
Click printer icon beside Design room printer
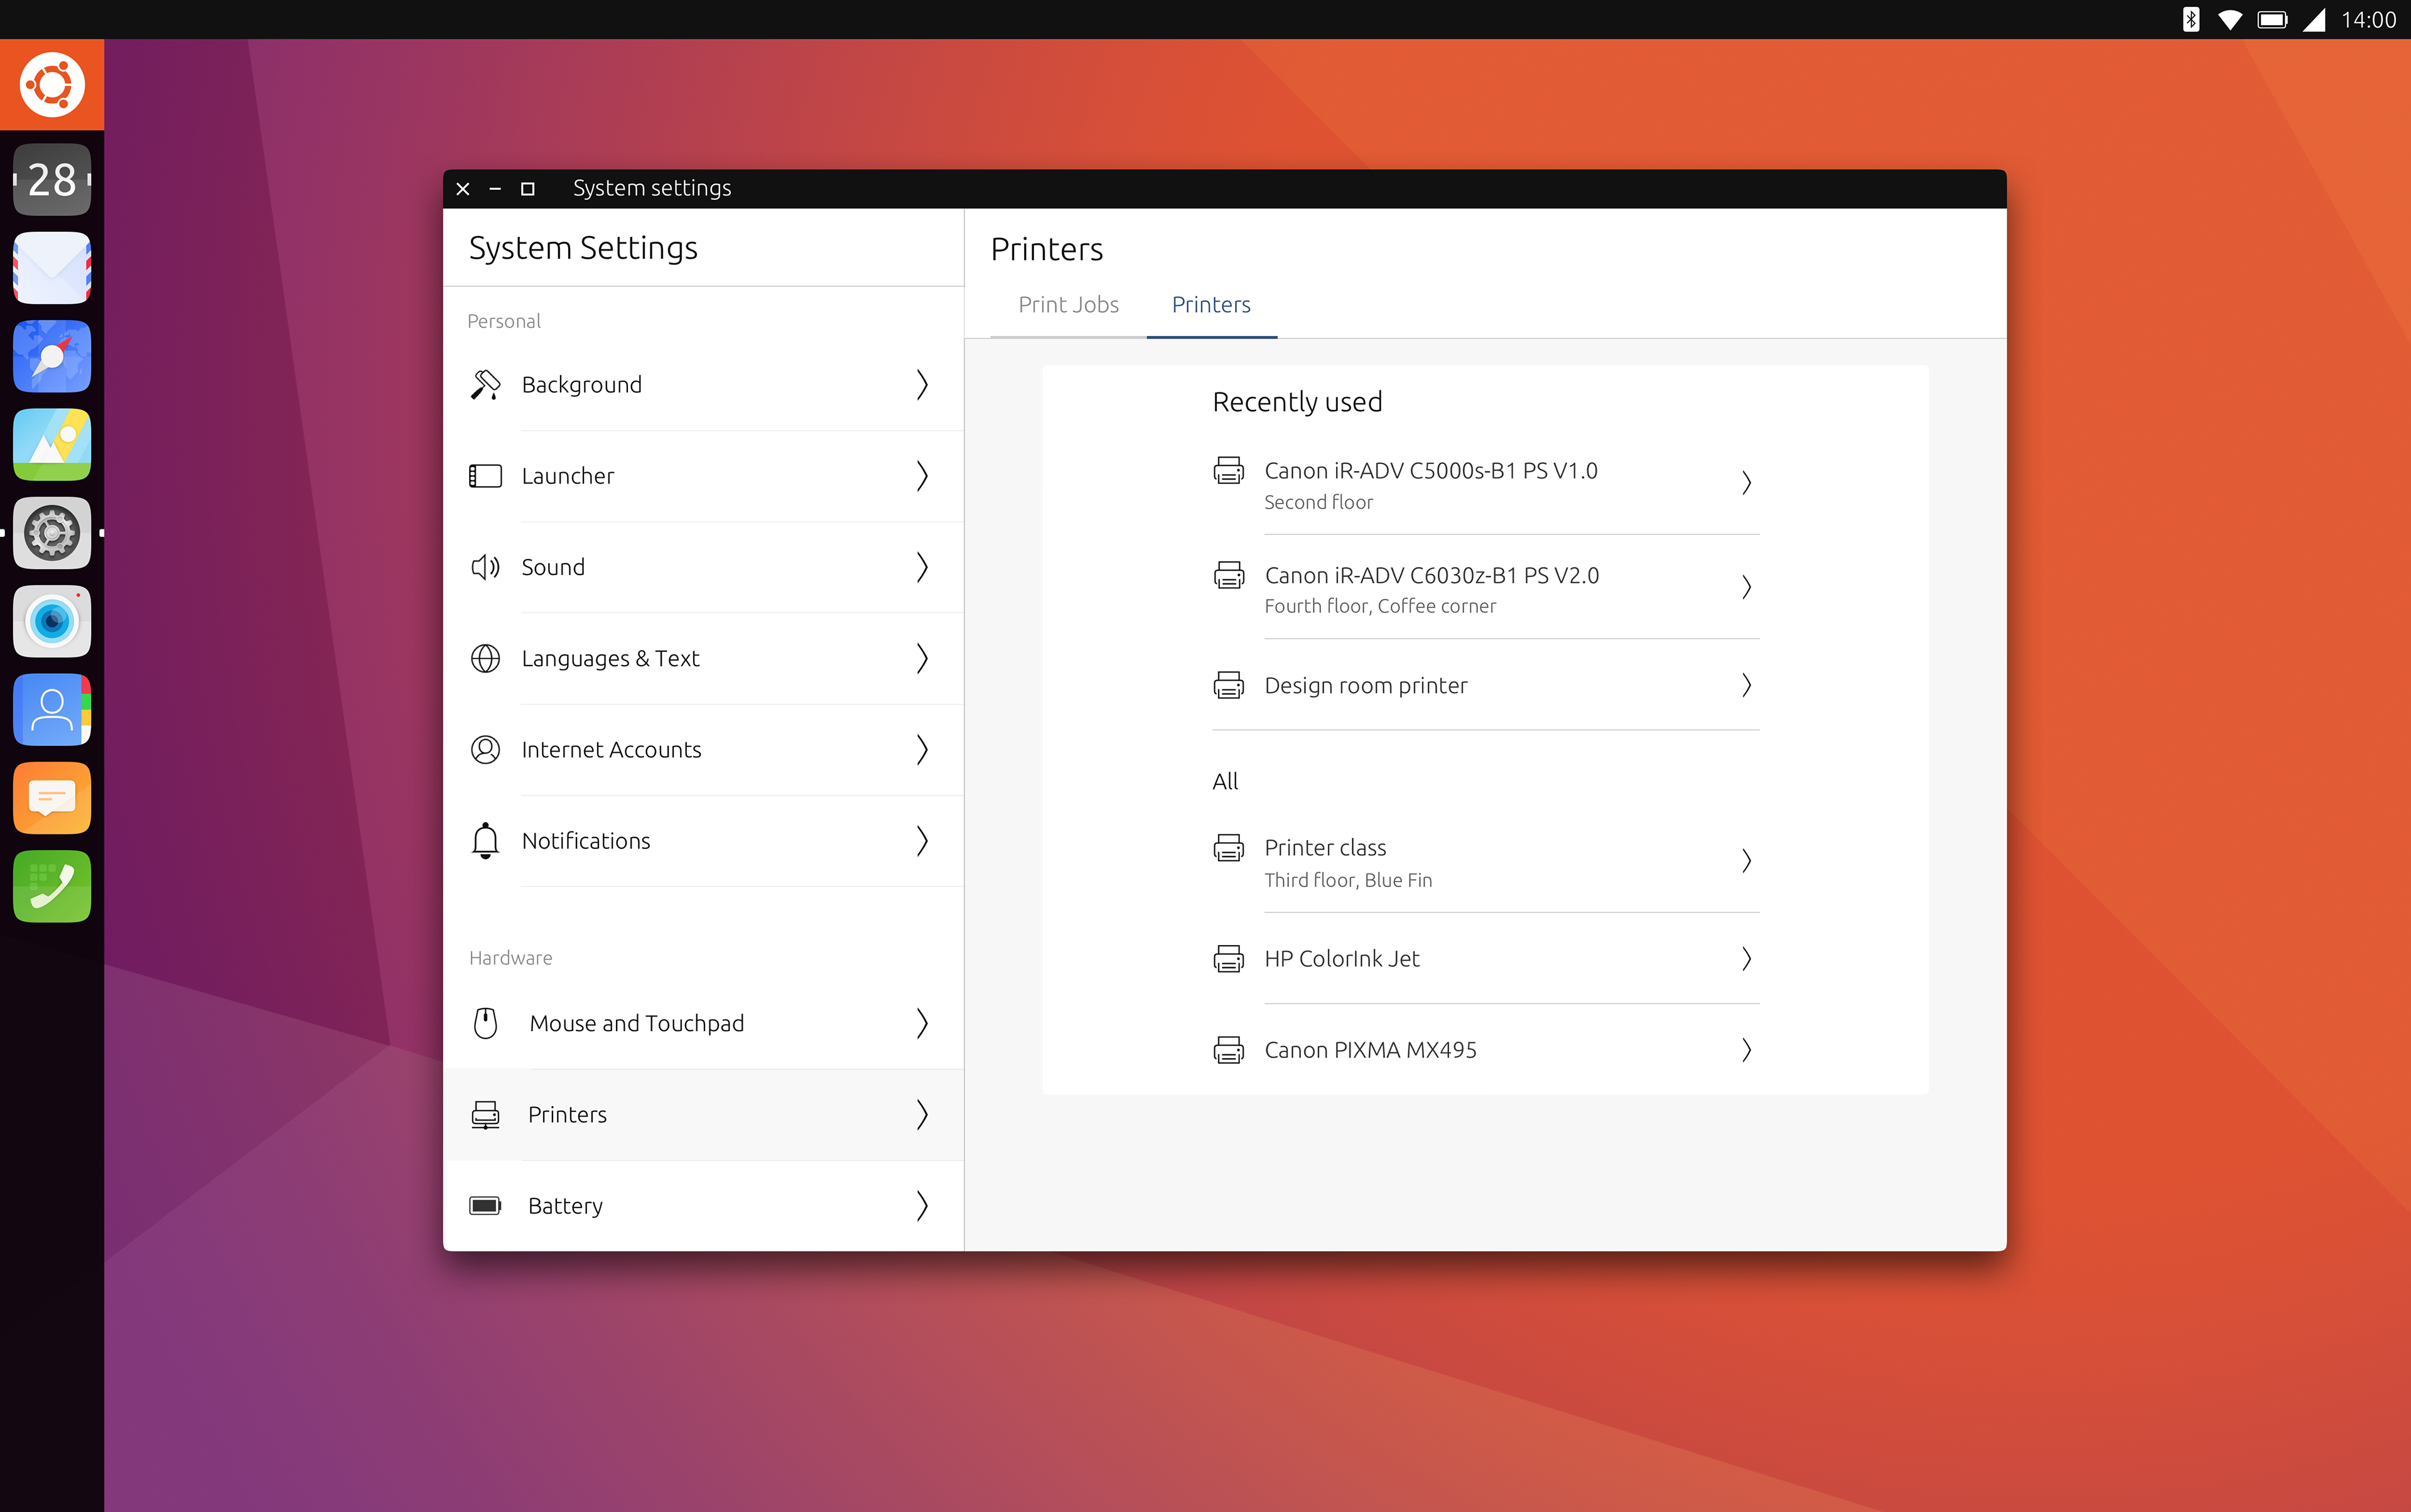click(1229, 685)
